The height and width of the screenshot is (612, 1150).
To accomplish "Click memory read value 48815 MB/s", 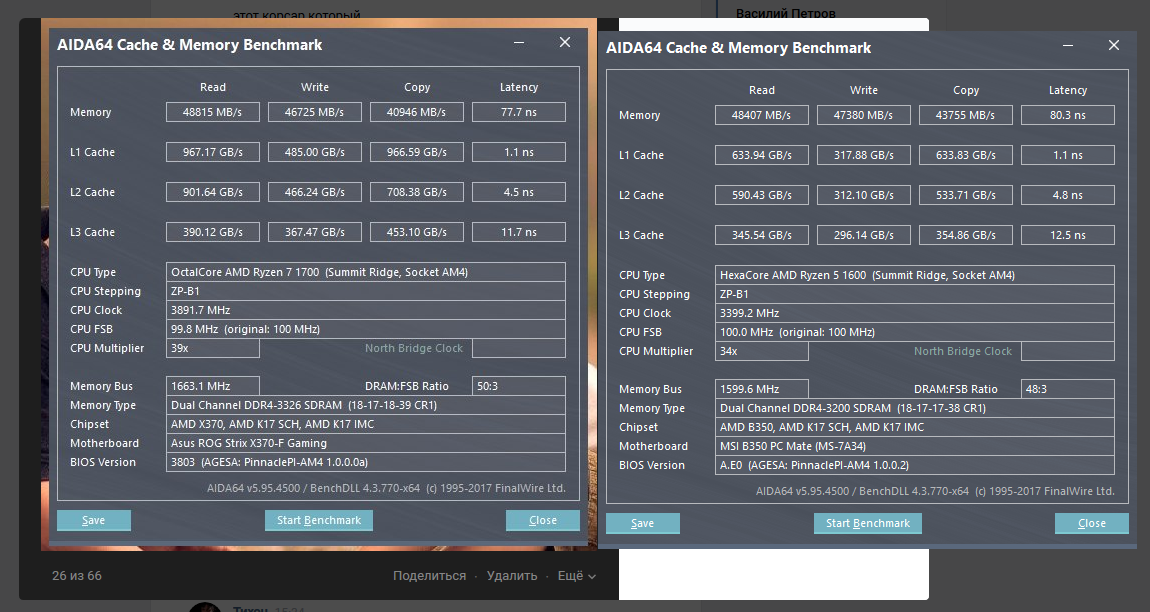I will pos(213,112).
